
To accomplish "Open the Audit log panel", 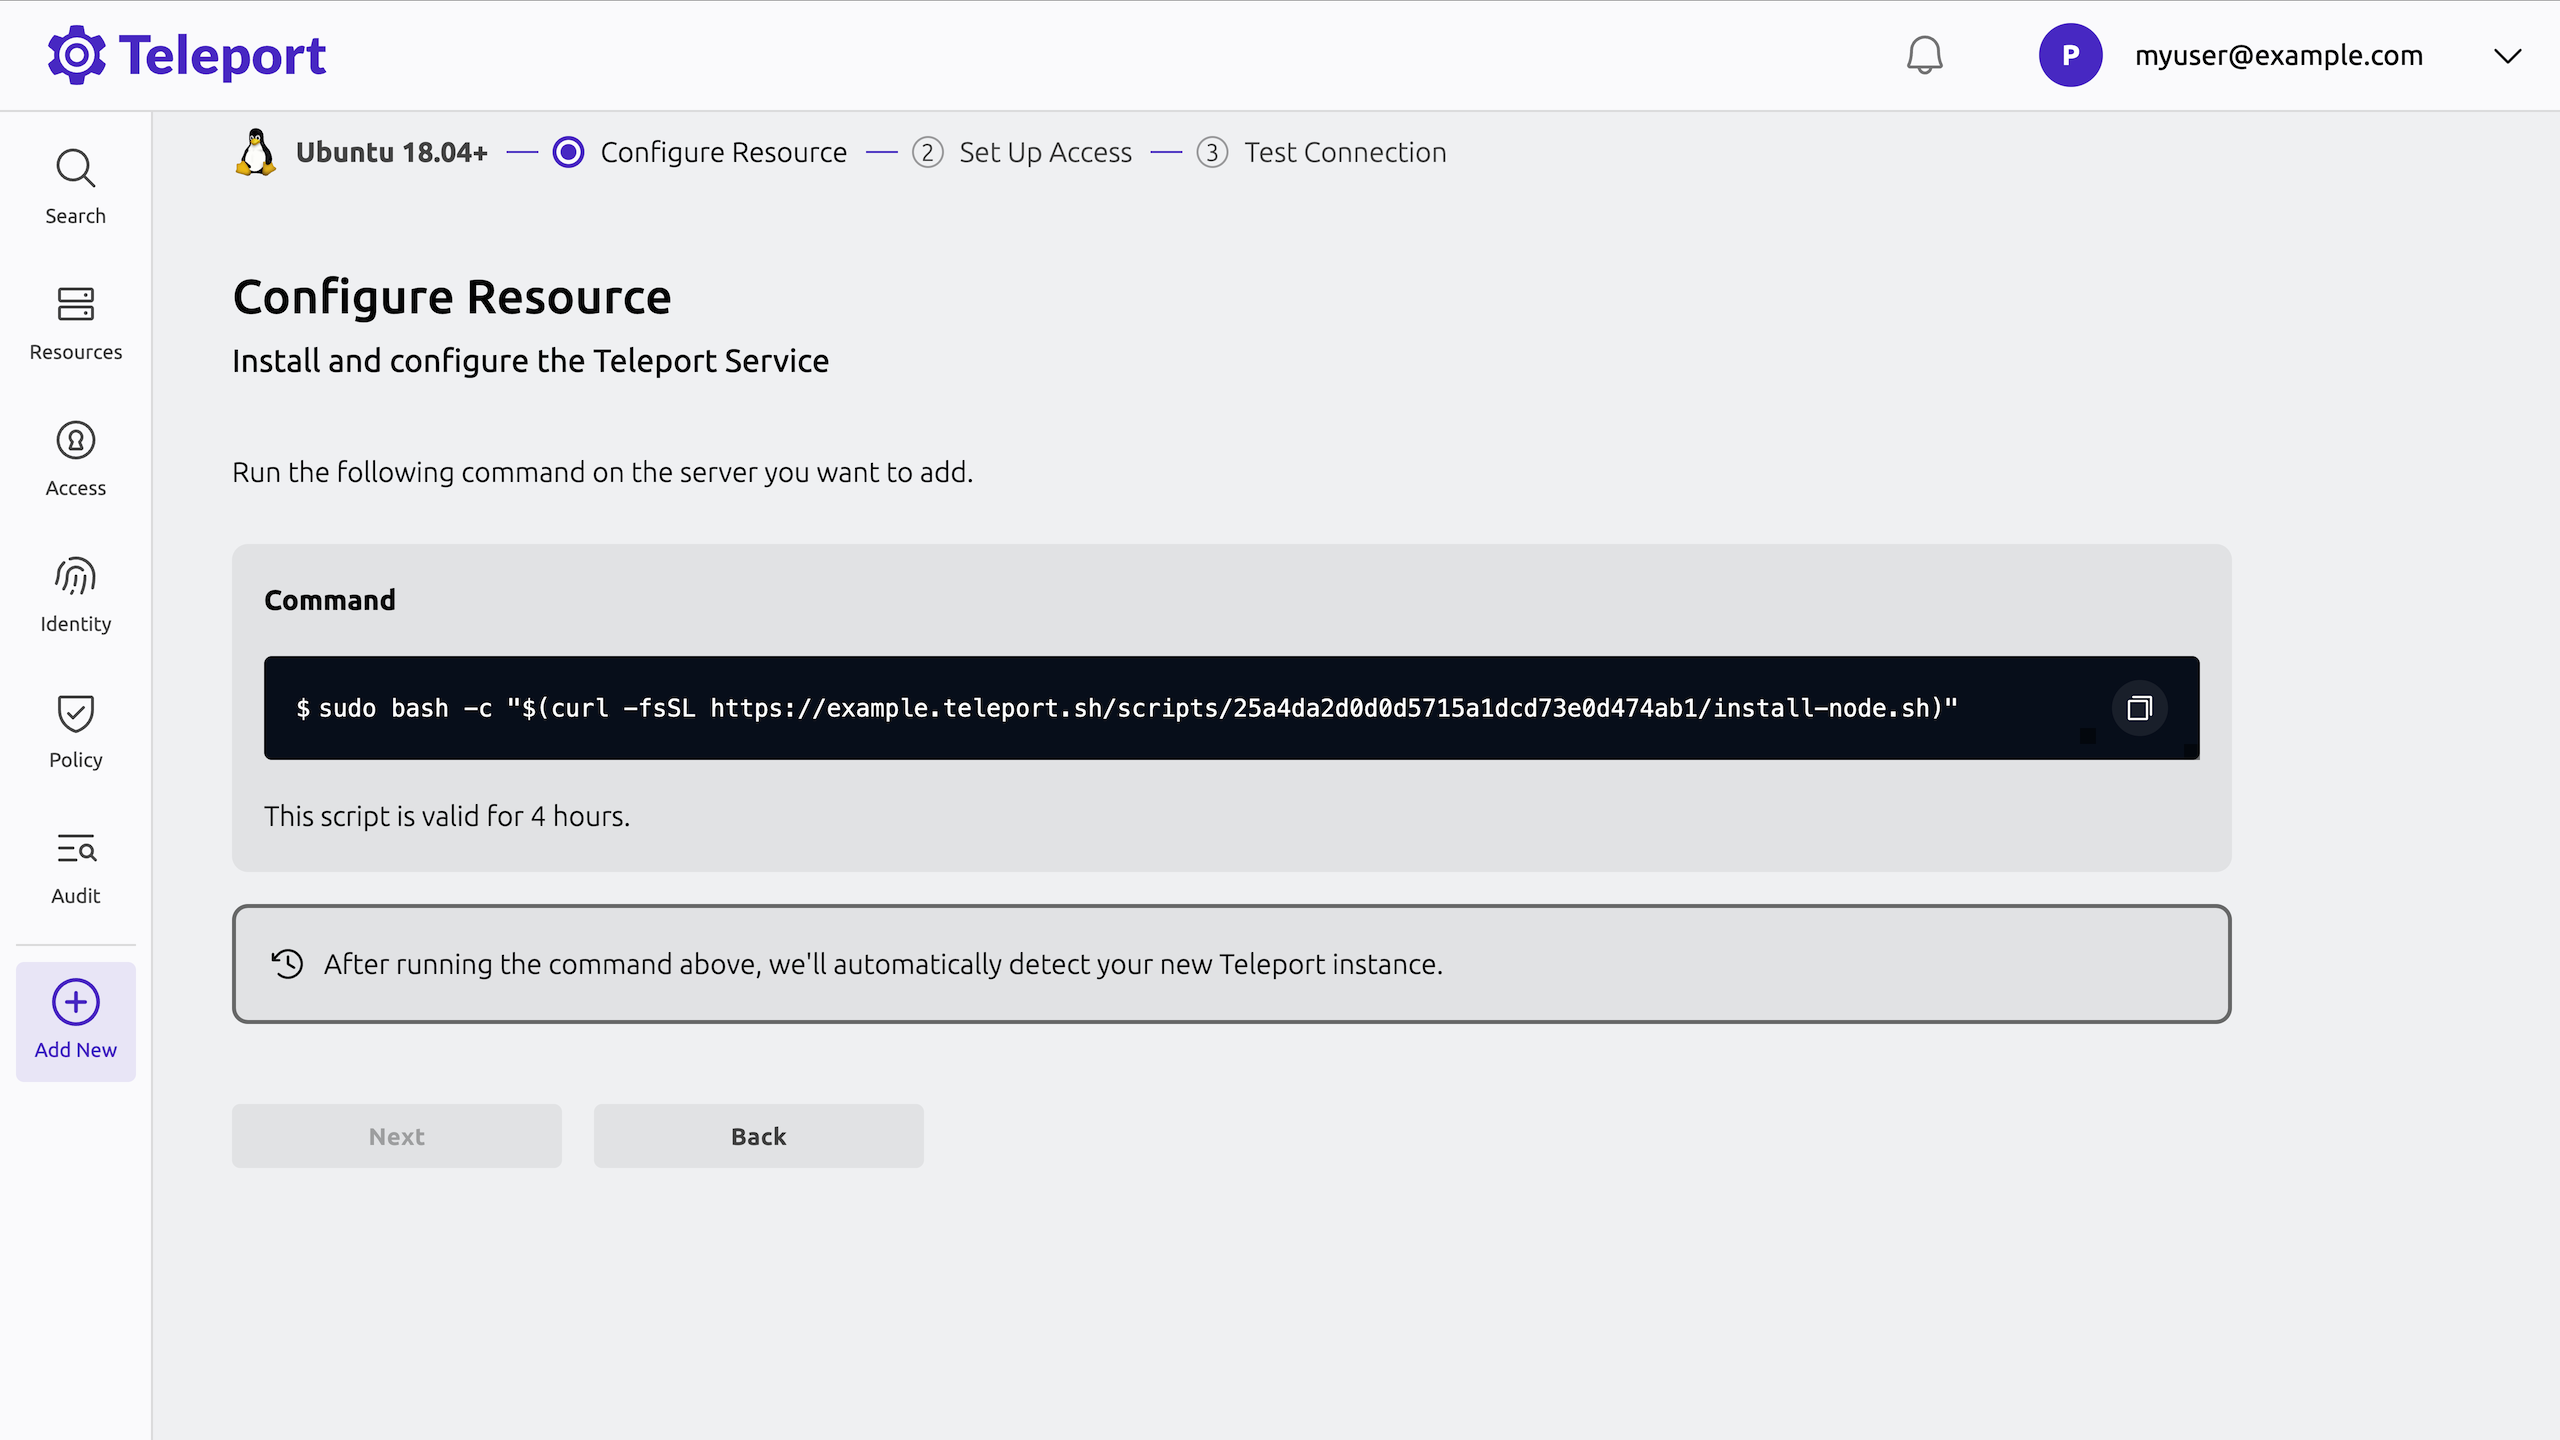I will 74,865.
